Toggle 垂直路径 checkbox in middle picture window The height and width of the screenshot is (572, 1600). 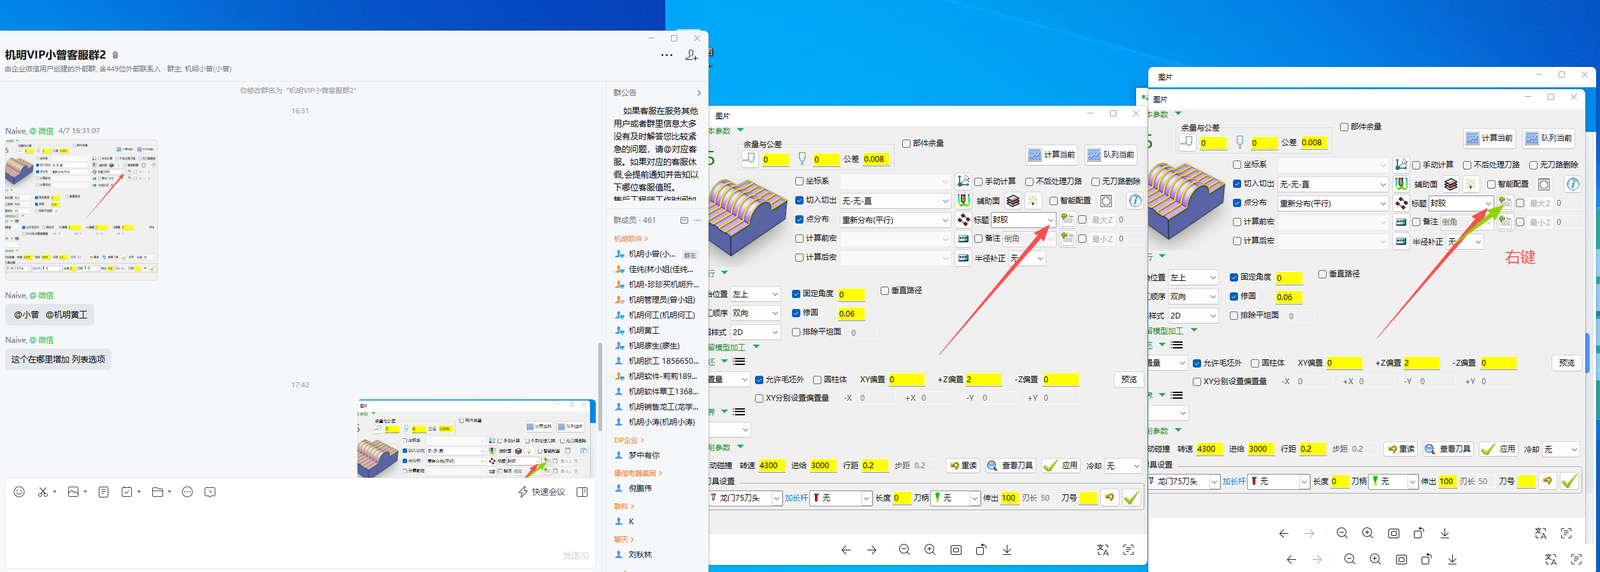click(885, 291)
